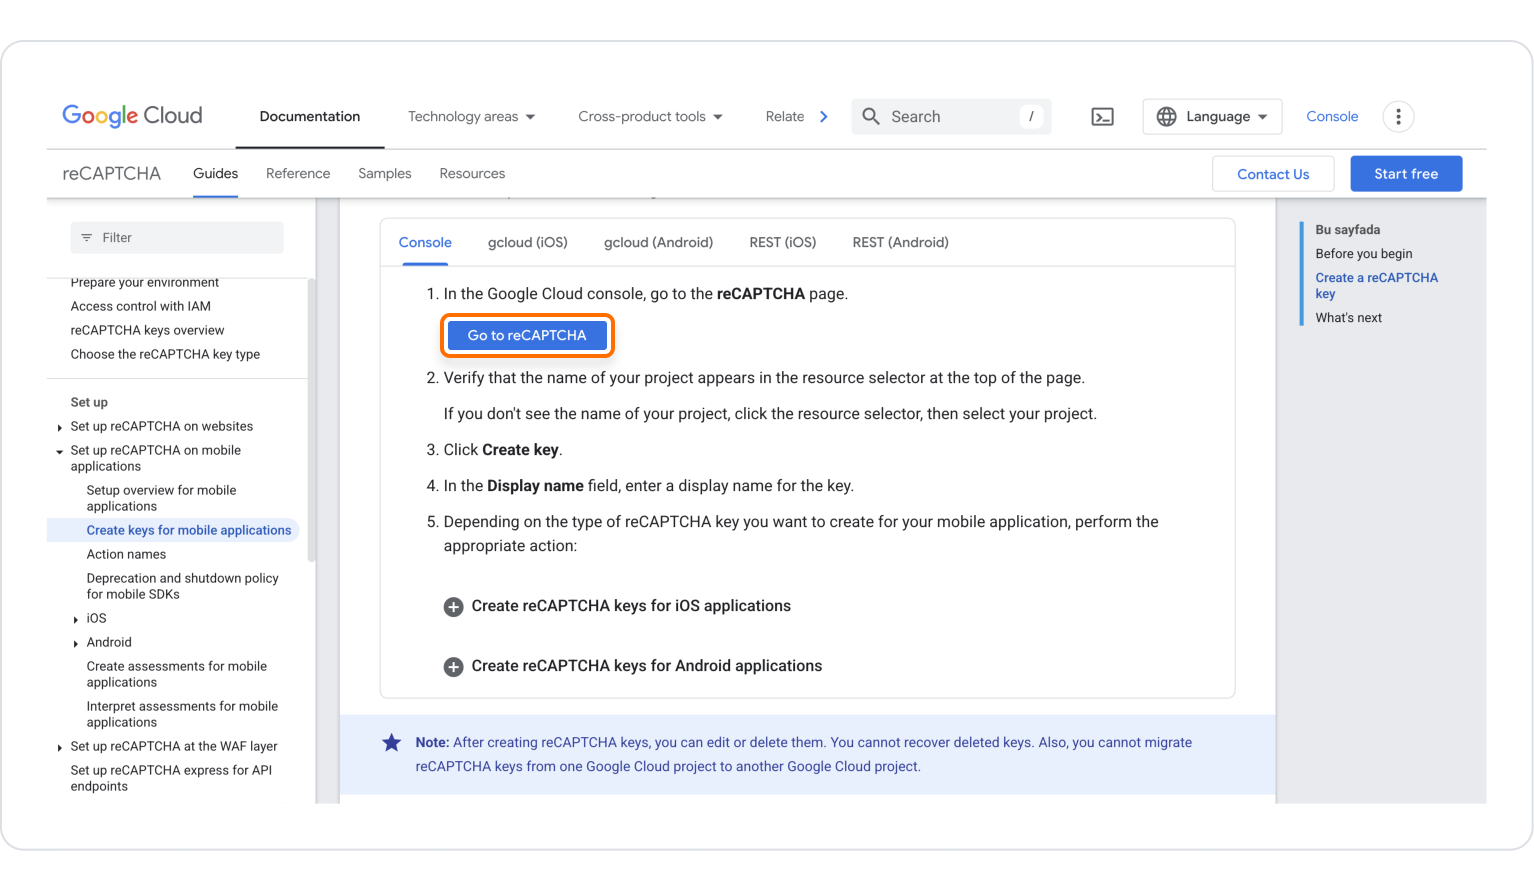Select the Console instructions tab

point(425,243)
